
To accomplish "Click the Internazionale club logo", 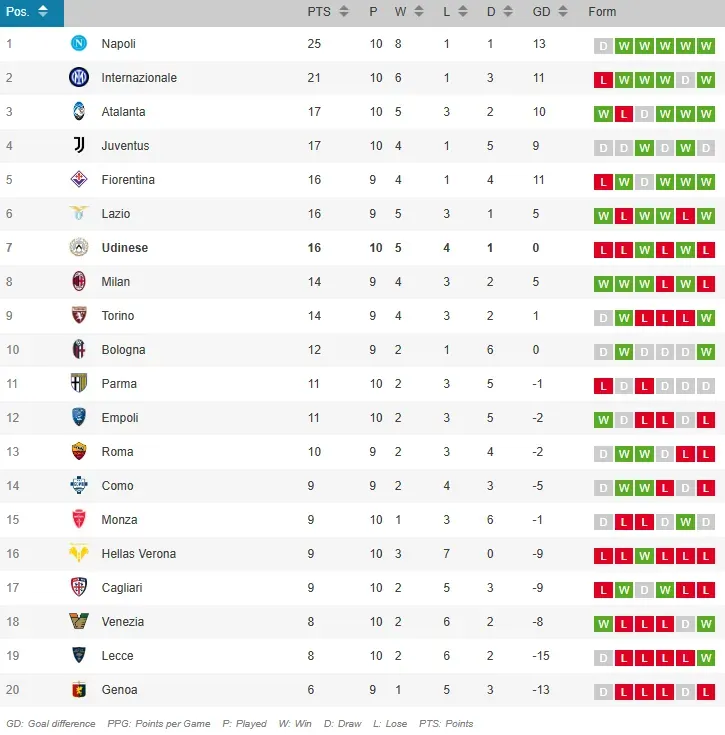I will (78, 78).
